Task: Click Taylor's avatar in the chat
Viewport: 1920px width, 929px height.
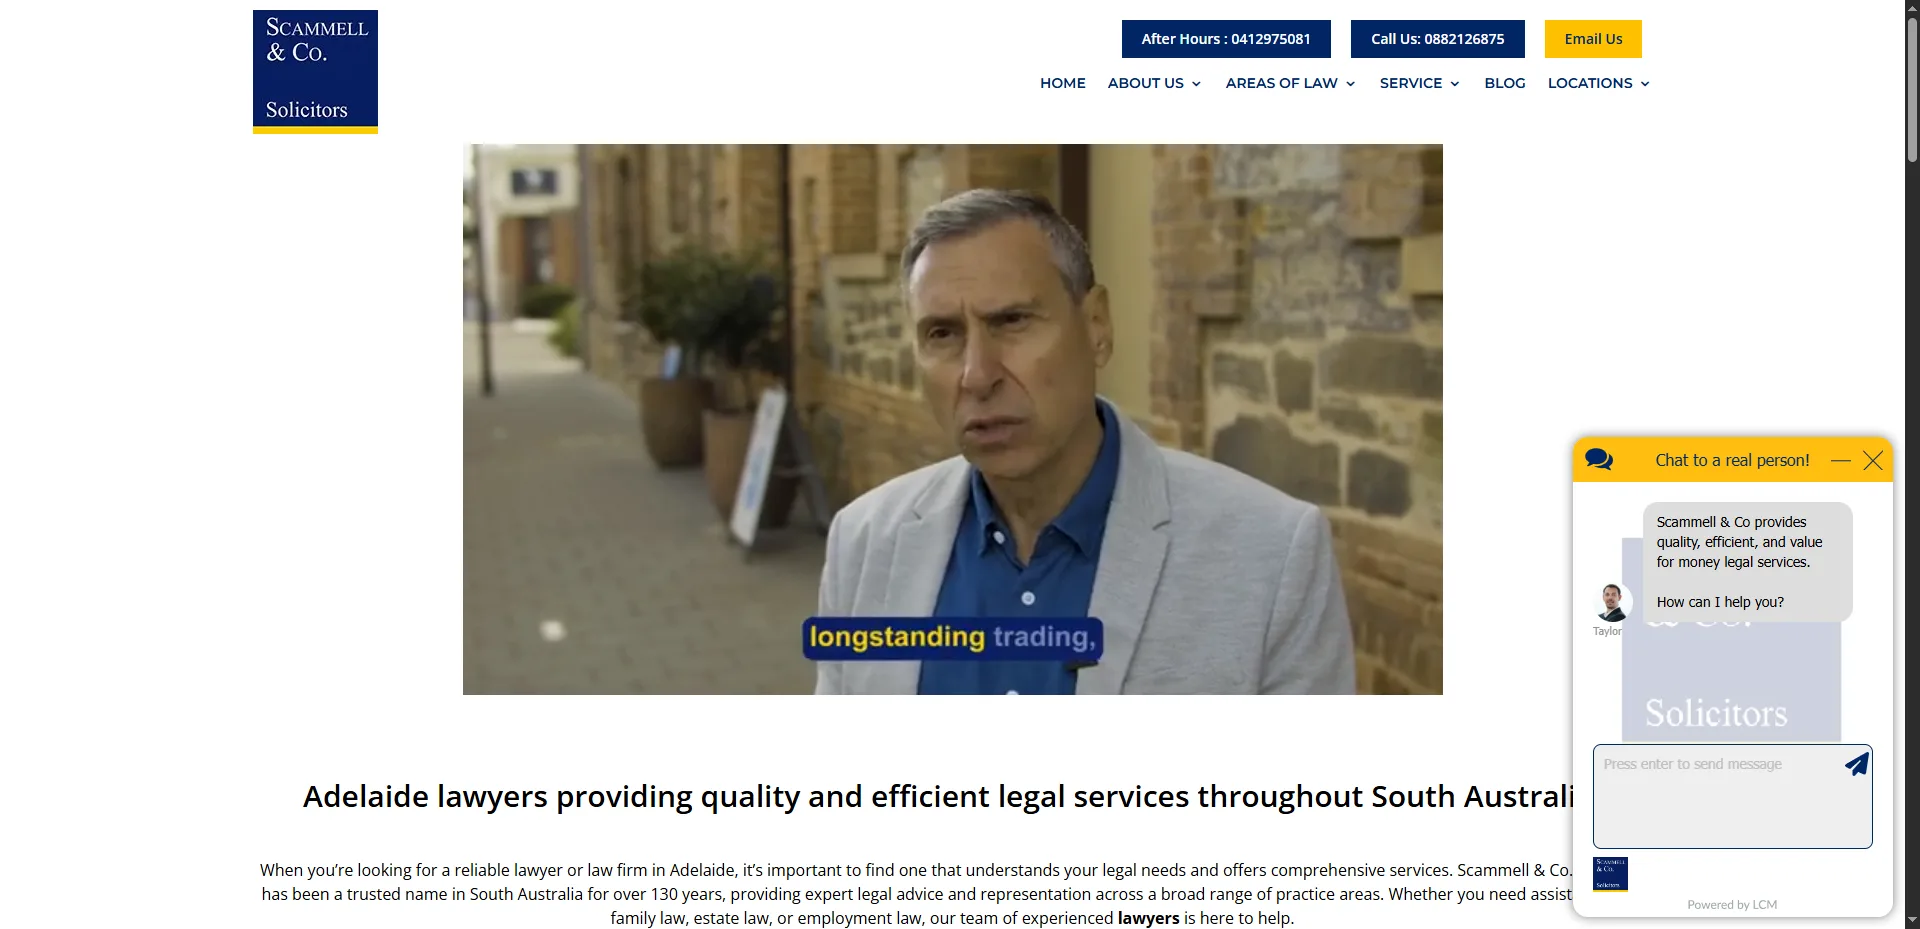Action: (1612, 603)
